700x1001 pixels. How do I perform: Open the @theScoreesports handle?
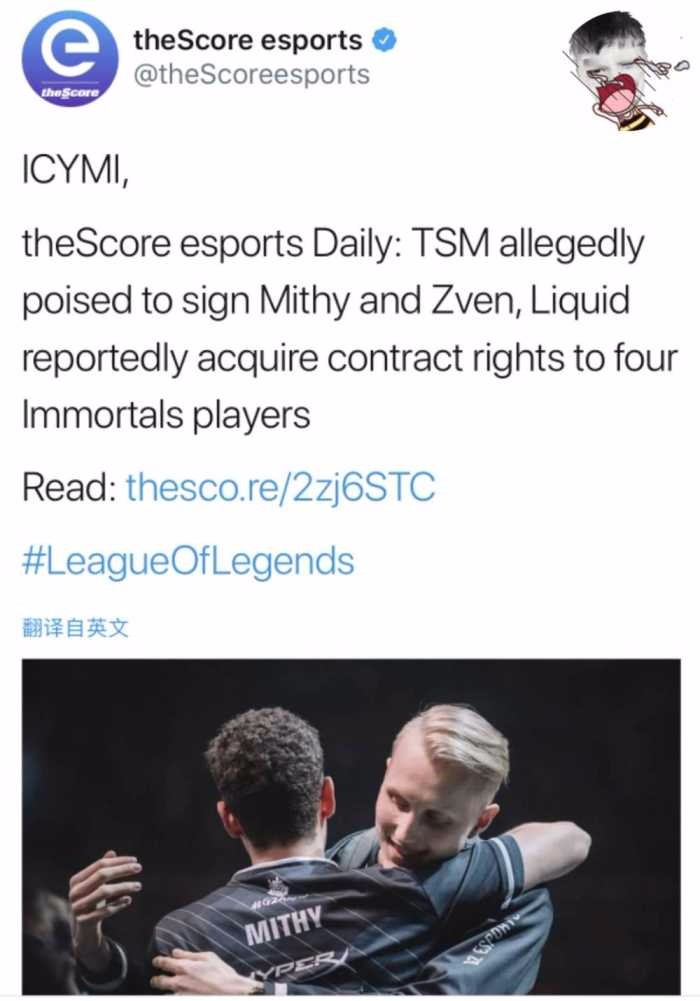[x=251, y=75]
